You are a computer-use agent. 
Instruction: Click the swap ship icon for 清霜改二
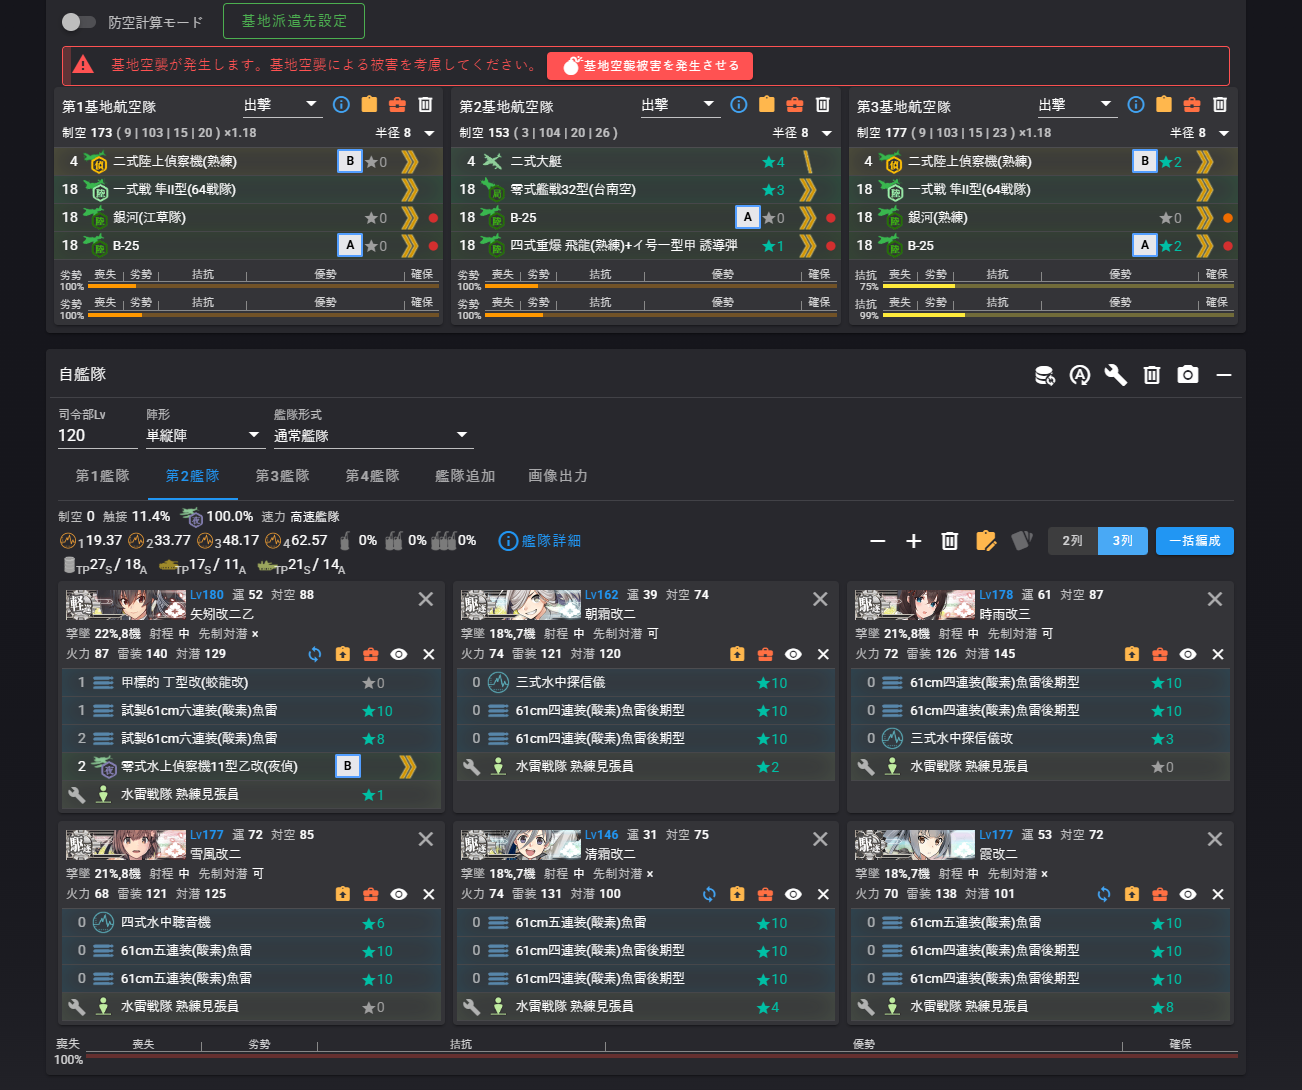(709, 894)
